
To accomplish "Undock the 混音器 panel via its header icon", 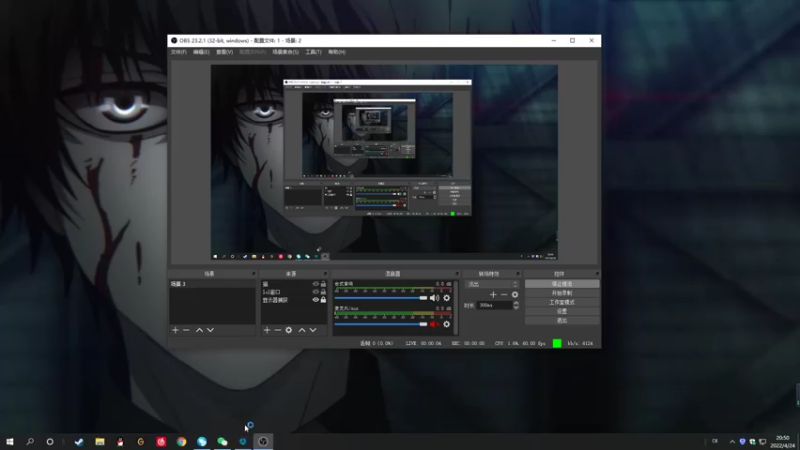I will click(x=457, y=274).
